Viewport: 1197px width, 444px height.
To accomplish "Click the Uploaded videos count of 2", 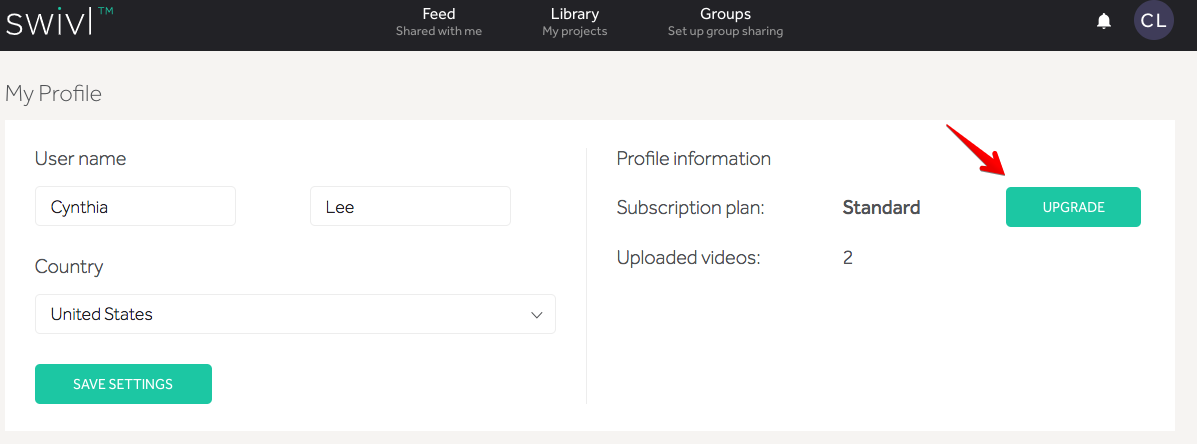I will (847, 258).
